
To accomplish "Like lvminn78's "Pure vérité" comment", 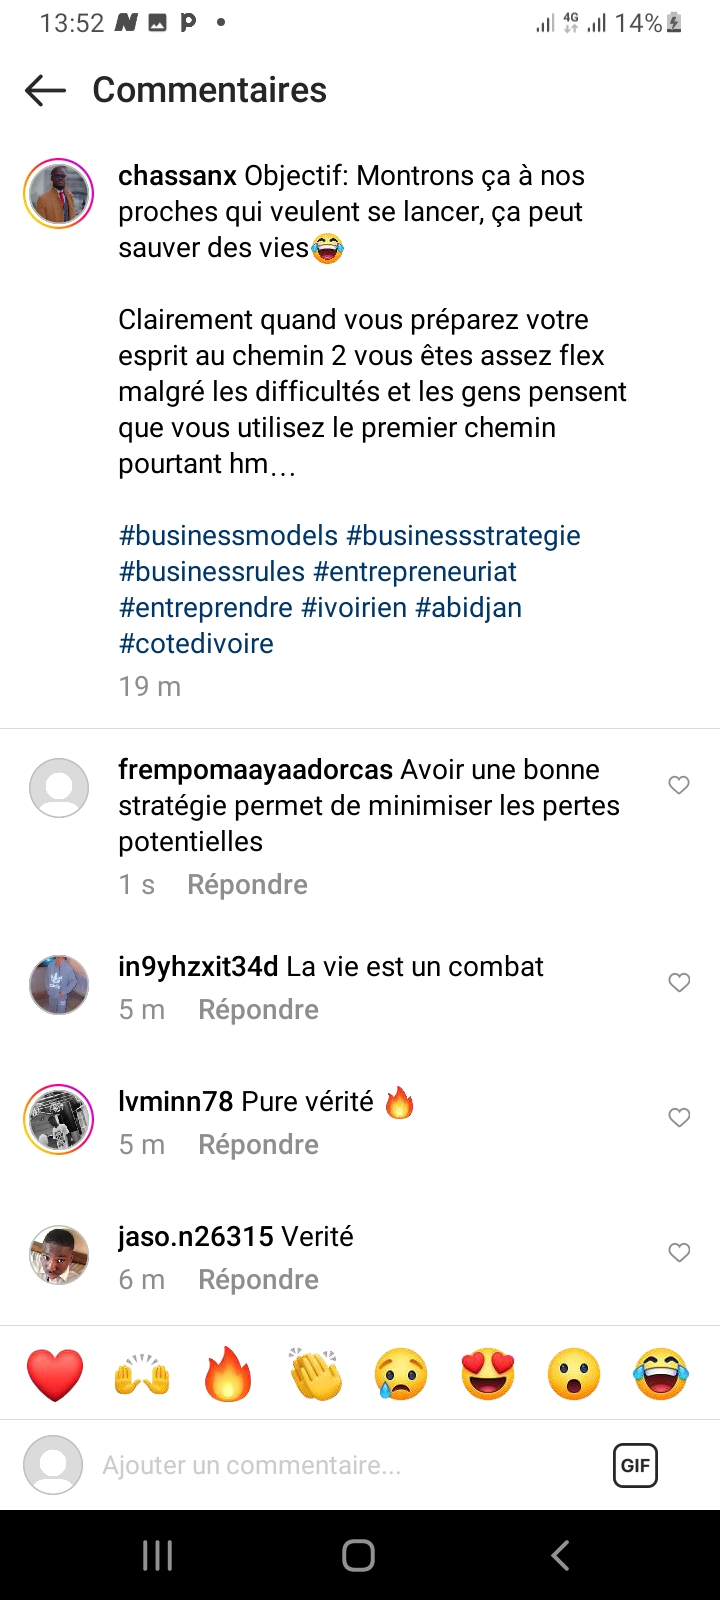I will [679, 1117].
